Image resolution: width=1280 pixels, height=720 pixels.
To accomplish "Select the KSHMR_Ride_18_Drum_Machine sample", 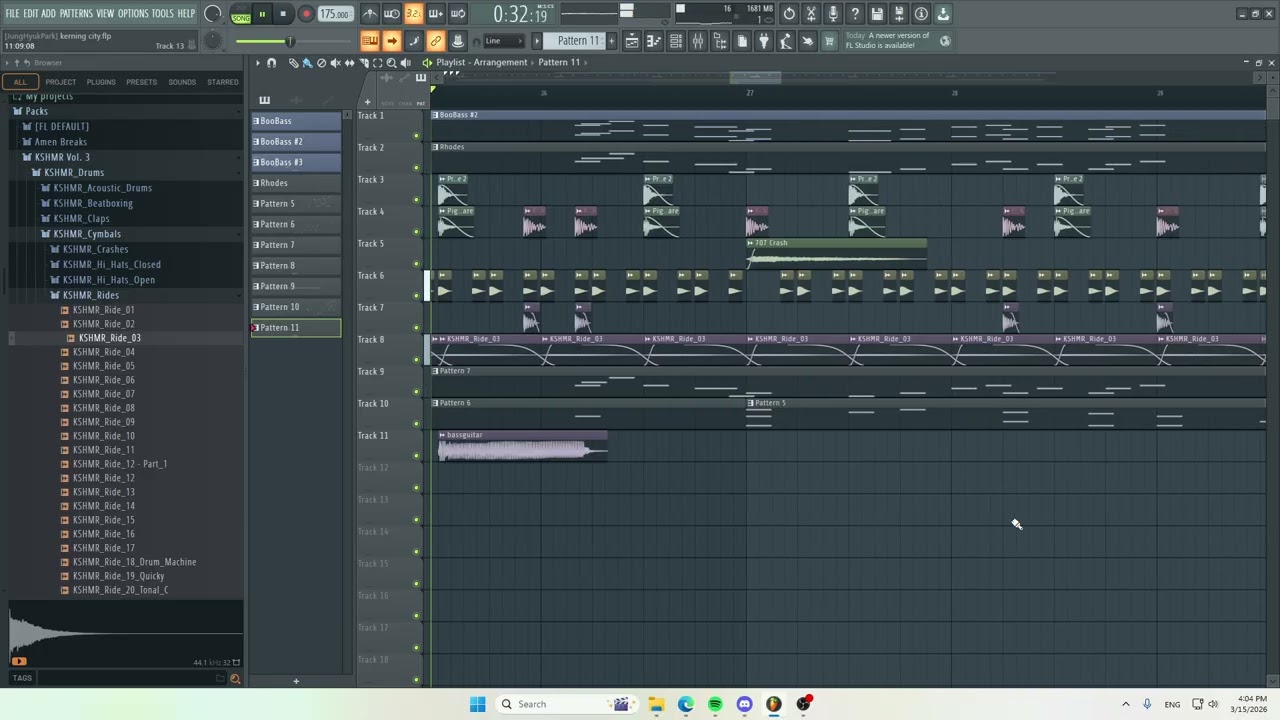I will point(134,562).
